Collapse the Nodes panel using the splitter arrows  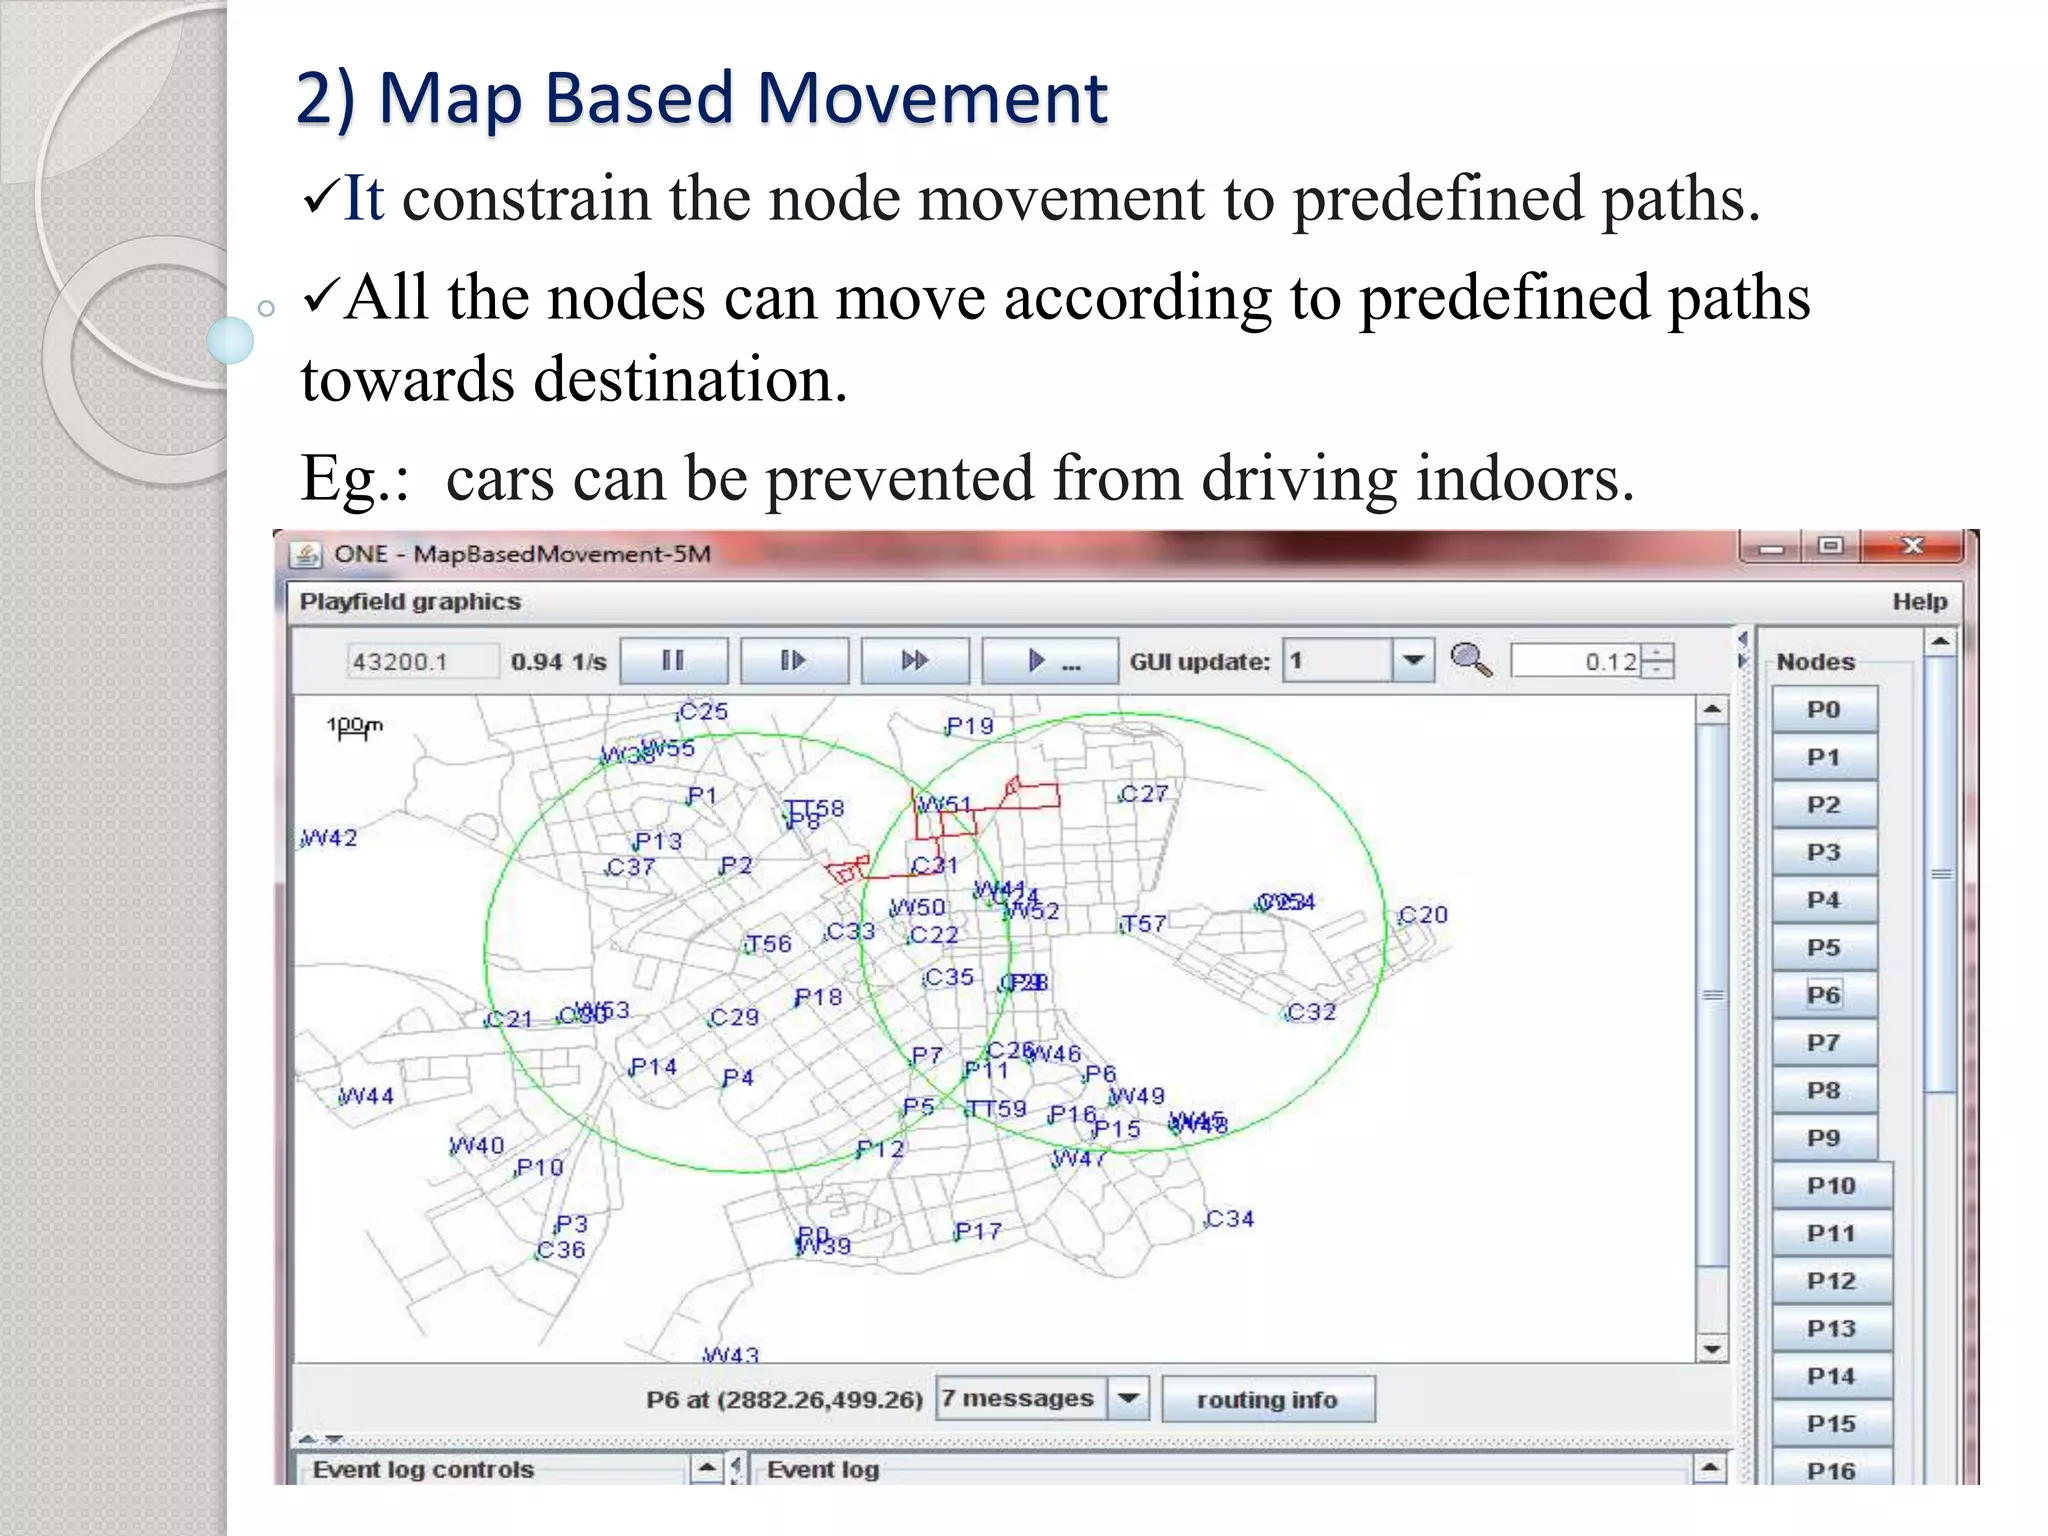[1743, 661]
